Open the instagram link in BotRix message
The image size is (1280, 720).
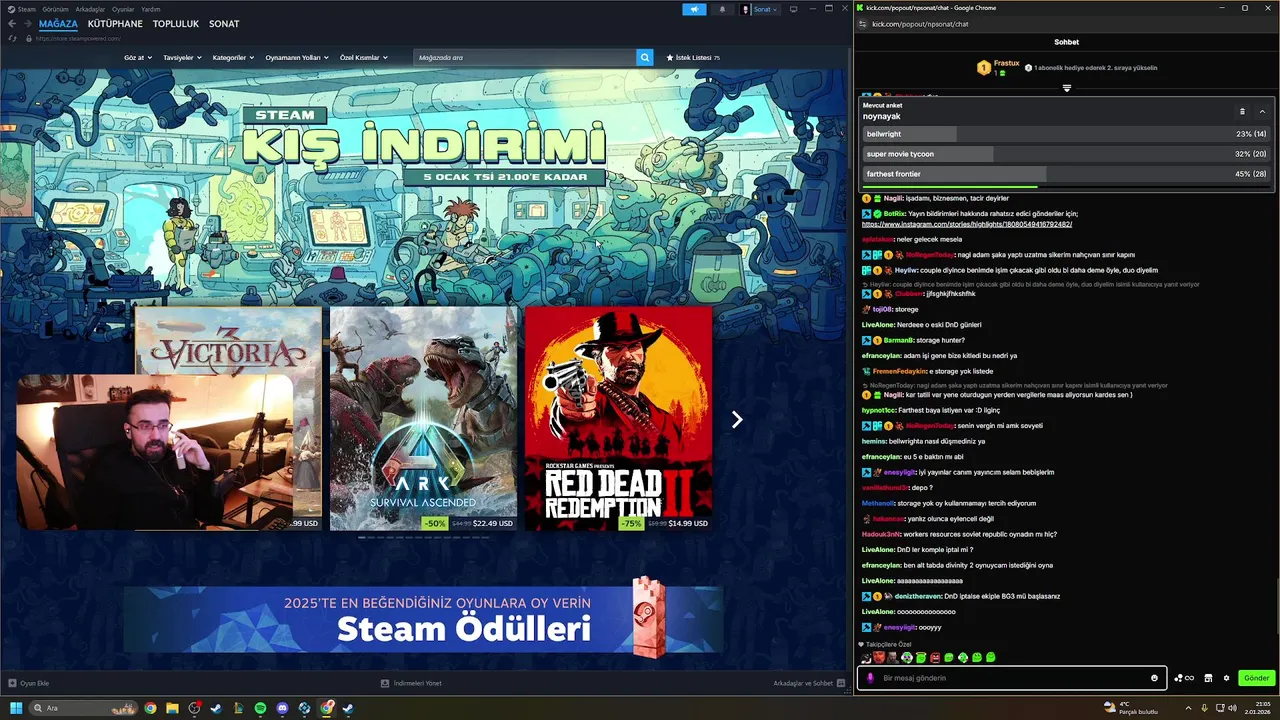967,224
